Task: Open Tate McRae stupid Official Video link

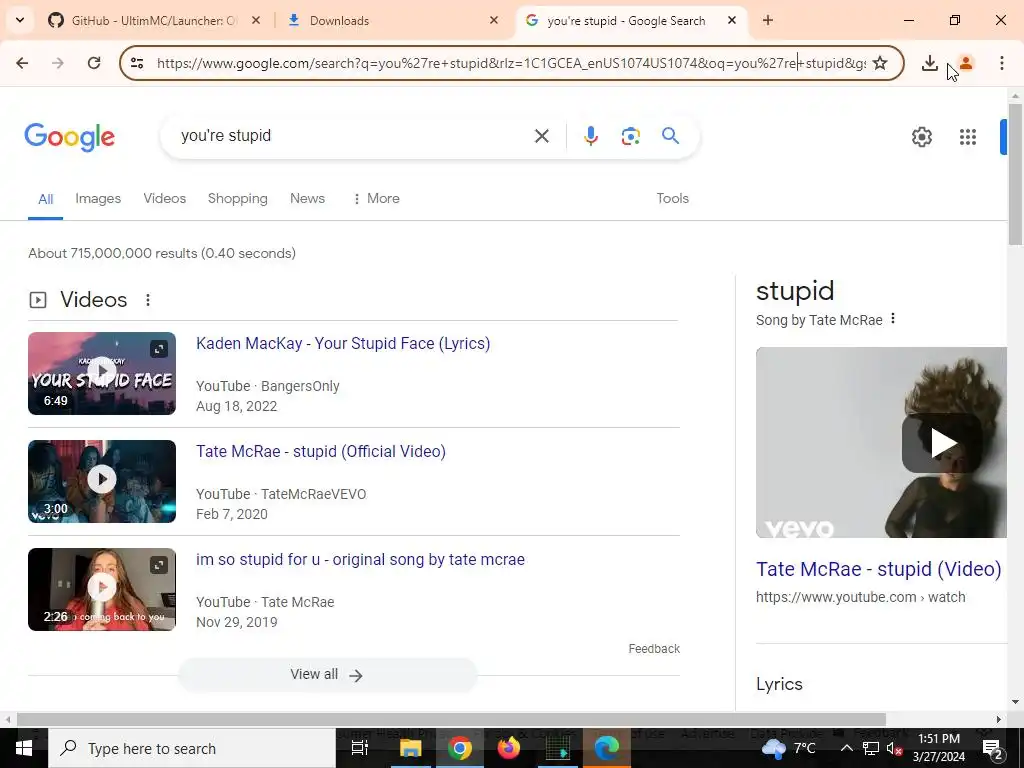Action: click(x=321, y=451)
